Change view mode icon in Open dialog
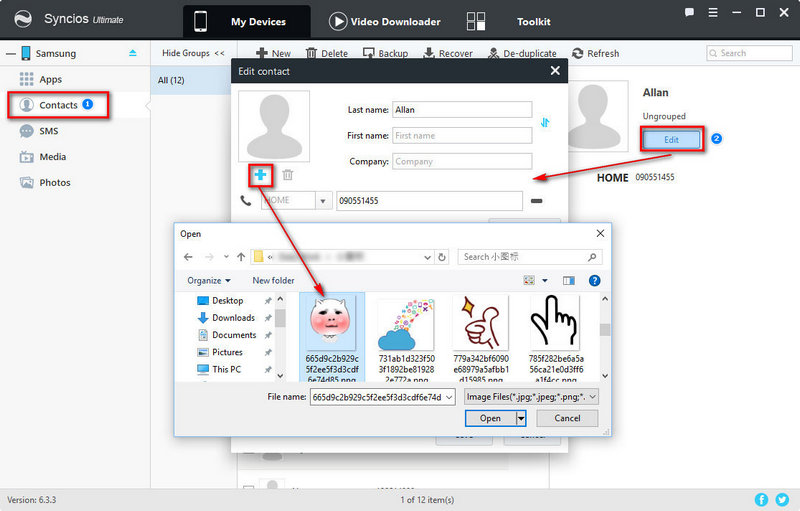 pos(529,280)
